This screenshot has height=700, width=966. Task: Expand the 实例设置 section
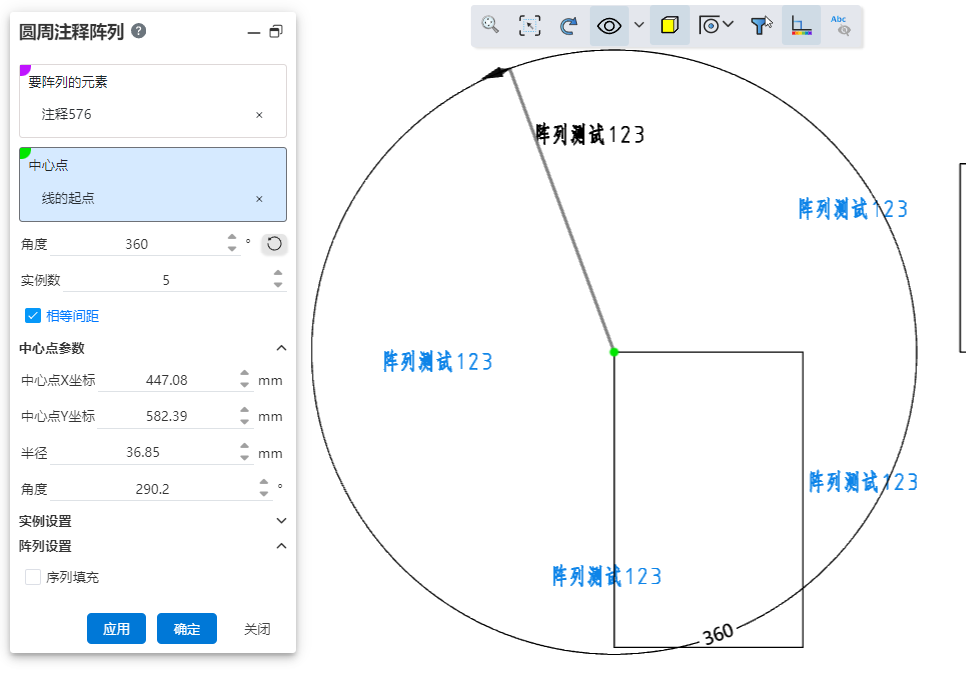(x=281, y=521)
